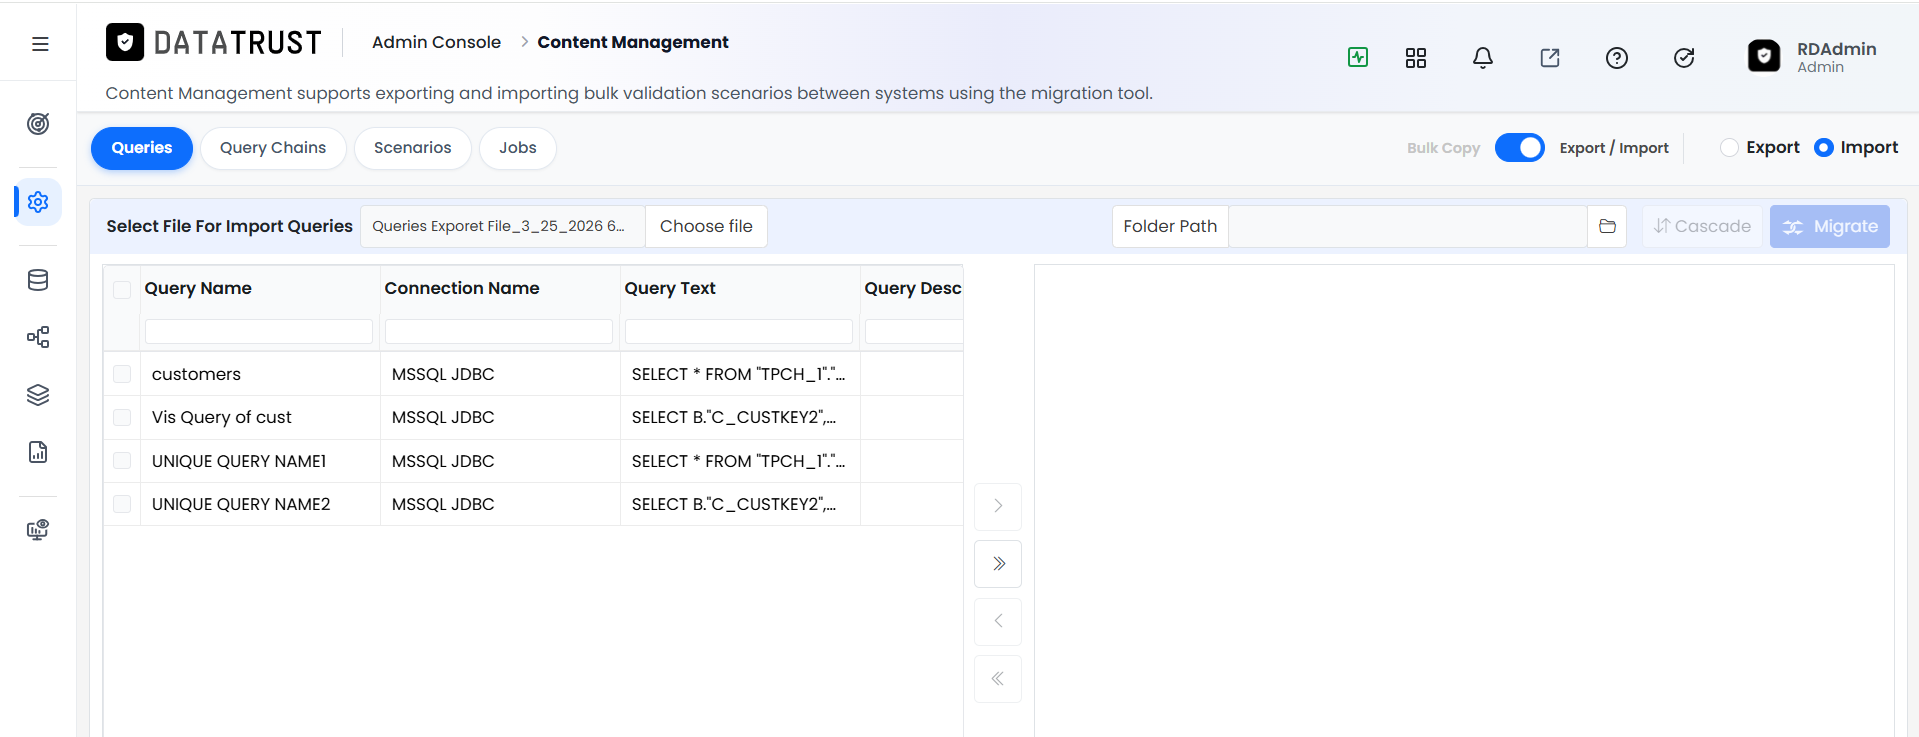Open the flow diagram sidebar icon
This screenshot has height=737, width=1919.
[38, 337]
